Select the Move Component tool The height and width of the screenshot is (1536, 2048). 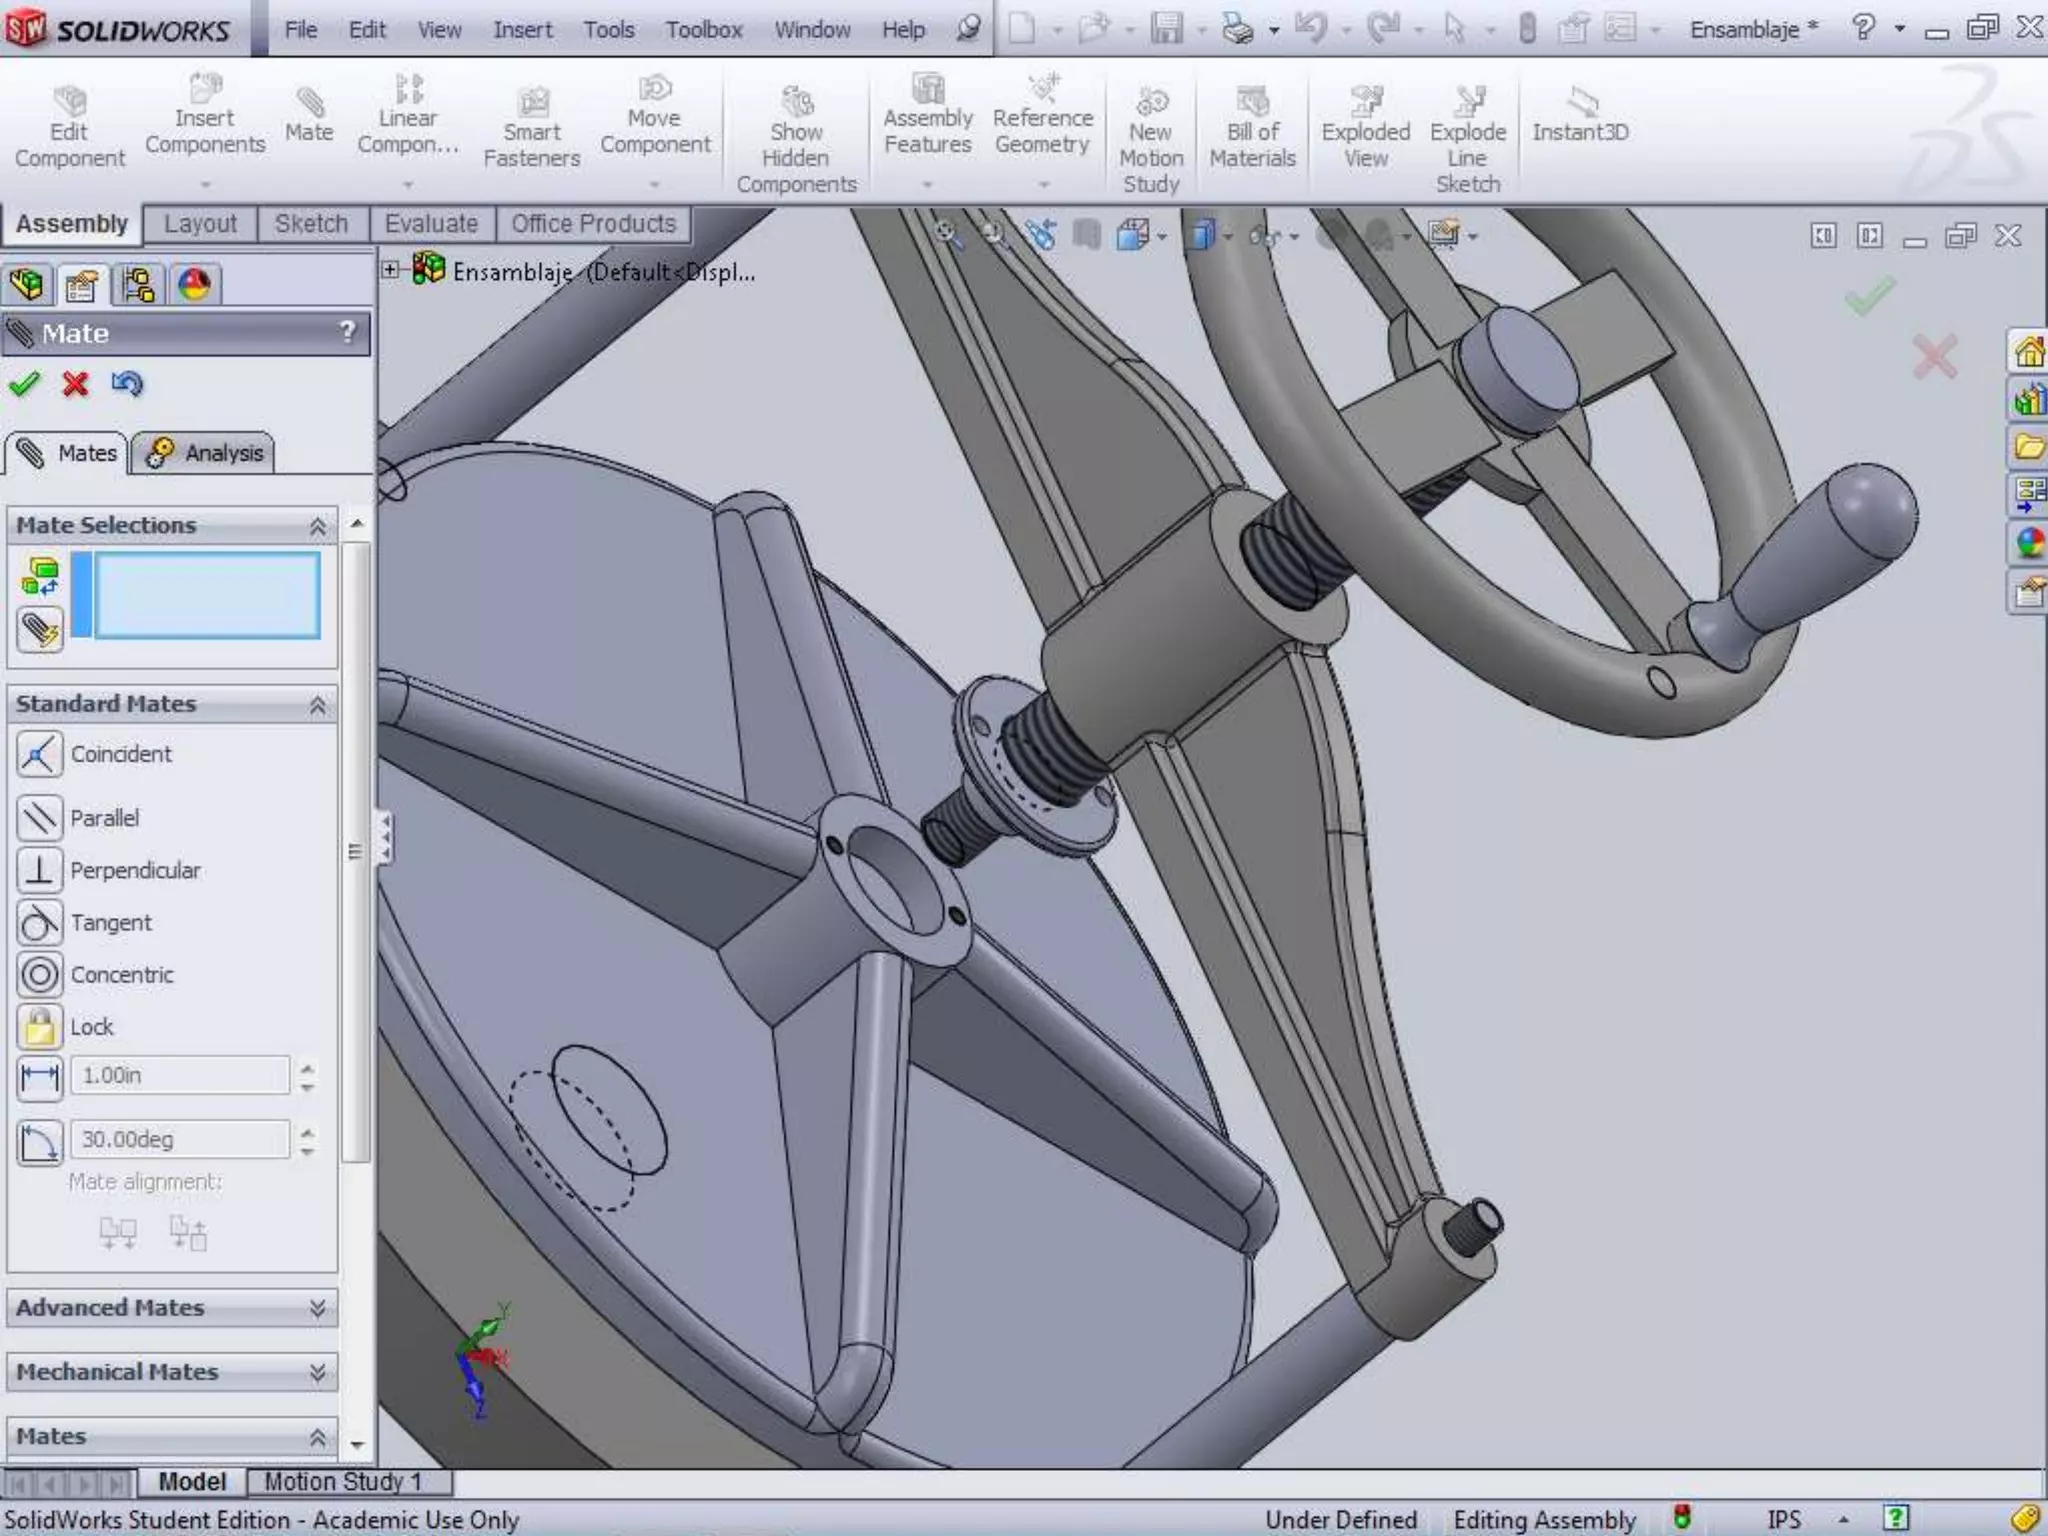click(x=655, y=90)
